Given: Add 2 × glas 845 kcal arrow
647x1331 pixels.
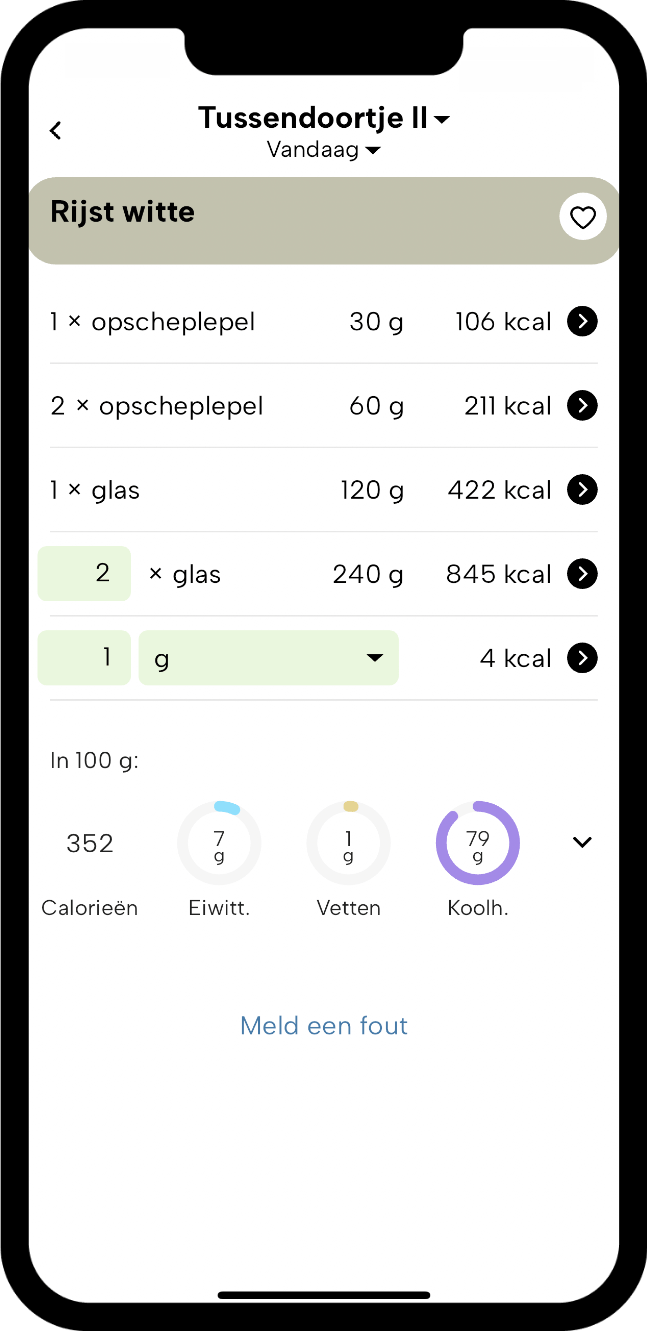Looking at the screenshot, I should click(x=582, y=573).
